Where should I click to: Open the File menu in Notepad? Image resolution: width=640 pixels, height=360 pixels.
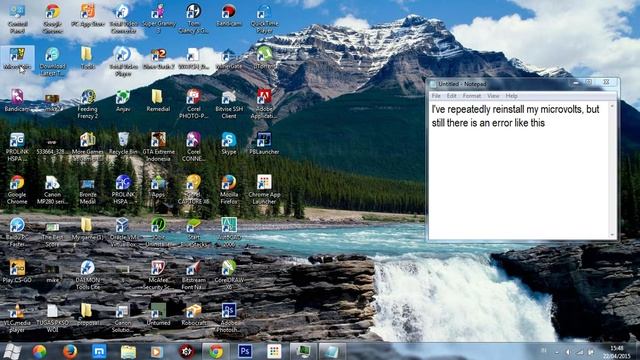[436, 96]
